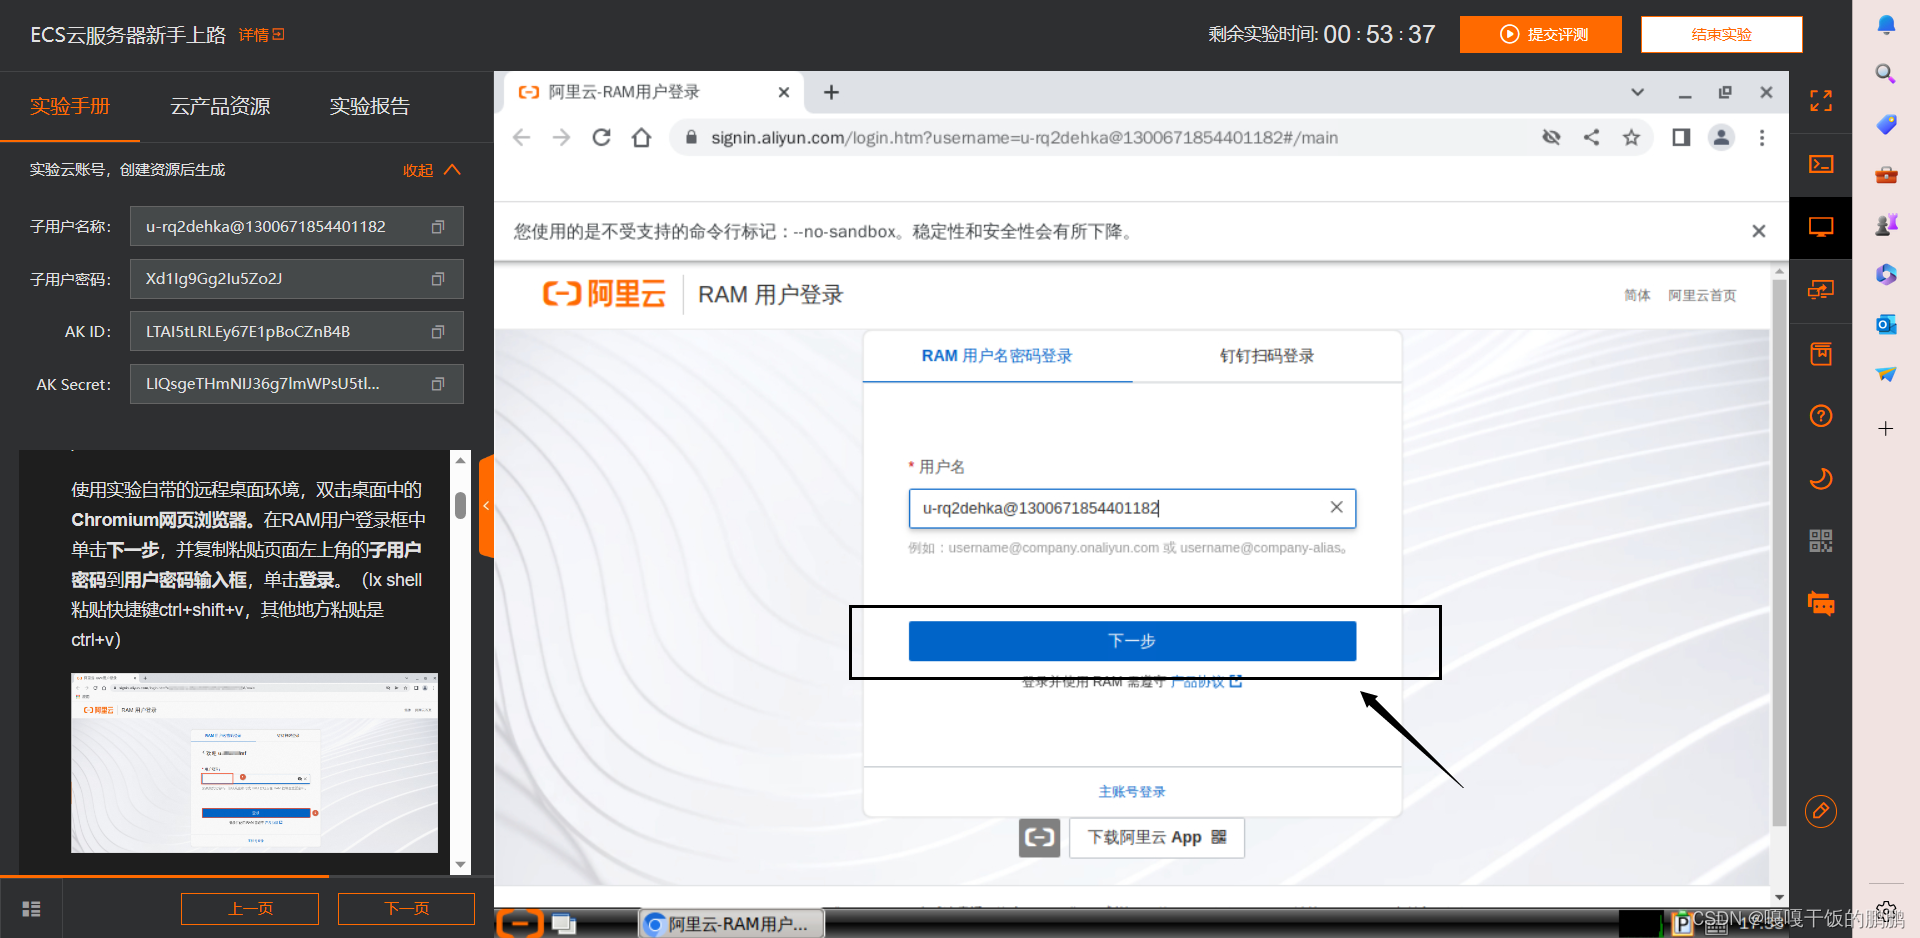This screenshot has width=1920, height=938.
Task: Share the current page
Action: [x=1591, y=138]
